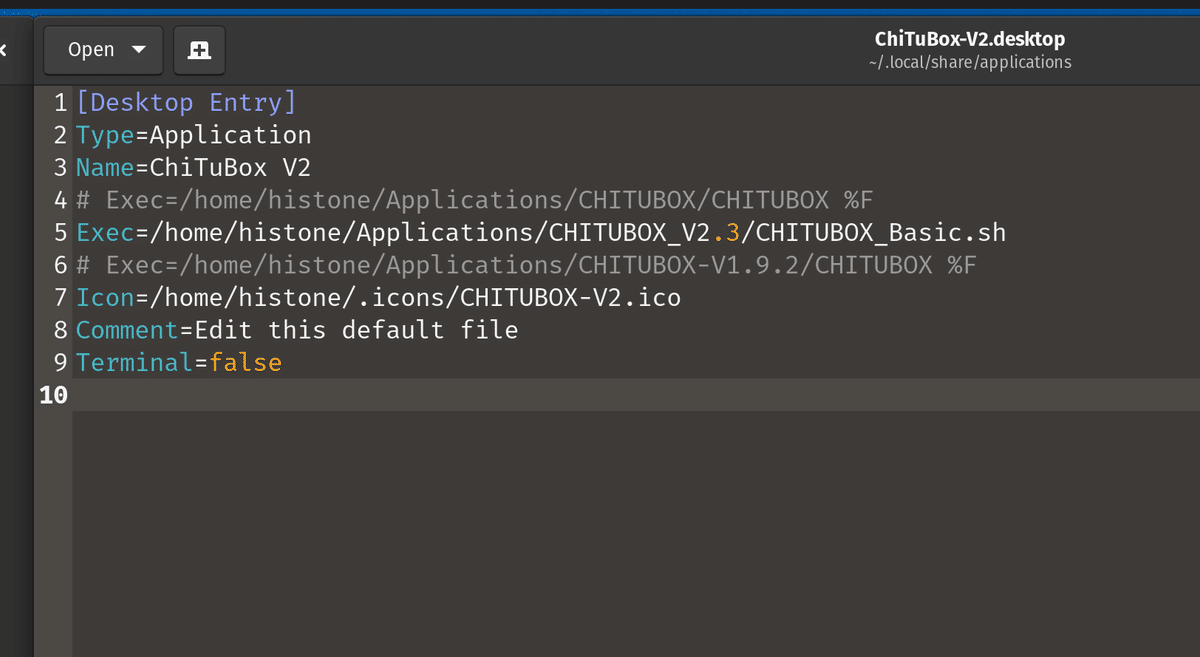Click the Terminal=false line

tap(179, 363)
